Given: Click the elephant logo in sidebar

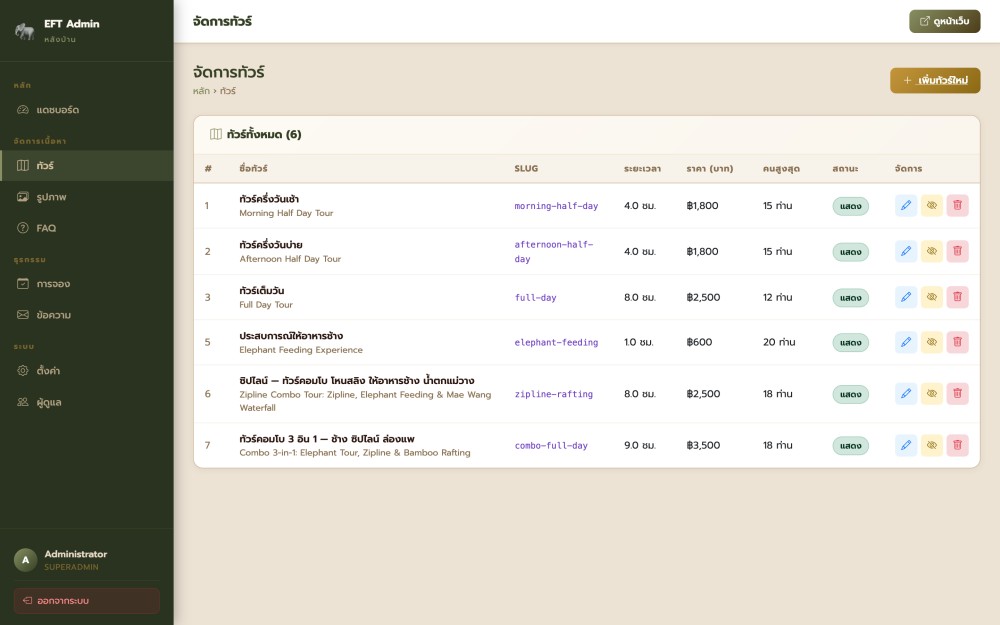Looking at the screenshot, I should [x=25, y=31].
